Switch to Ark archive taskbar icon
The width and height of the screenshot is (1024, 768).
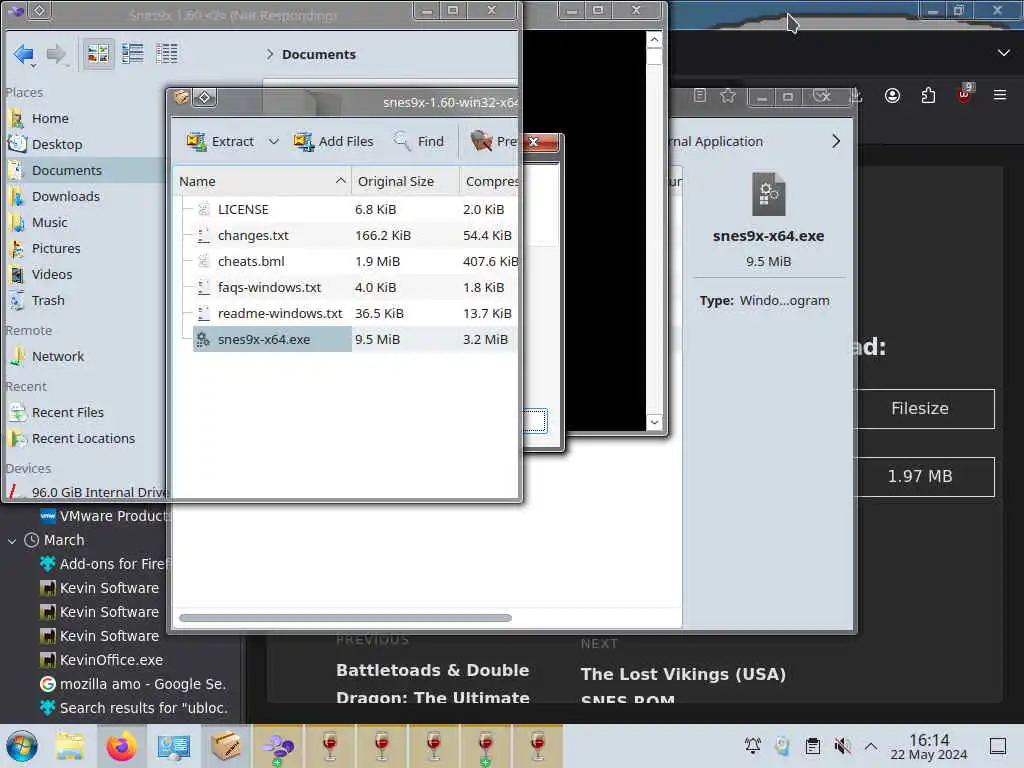pyautogui.click(x=226, y=746)
